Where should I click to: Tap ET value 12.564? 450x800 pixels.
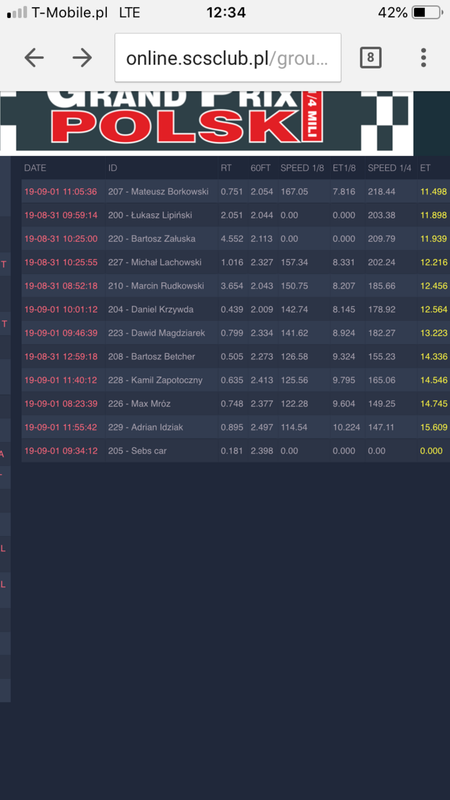click(434, 309)
